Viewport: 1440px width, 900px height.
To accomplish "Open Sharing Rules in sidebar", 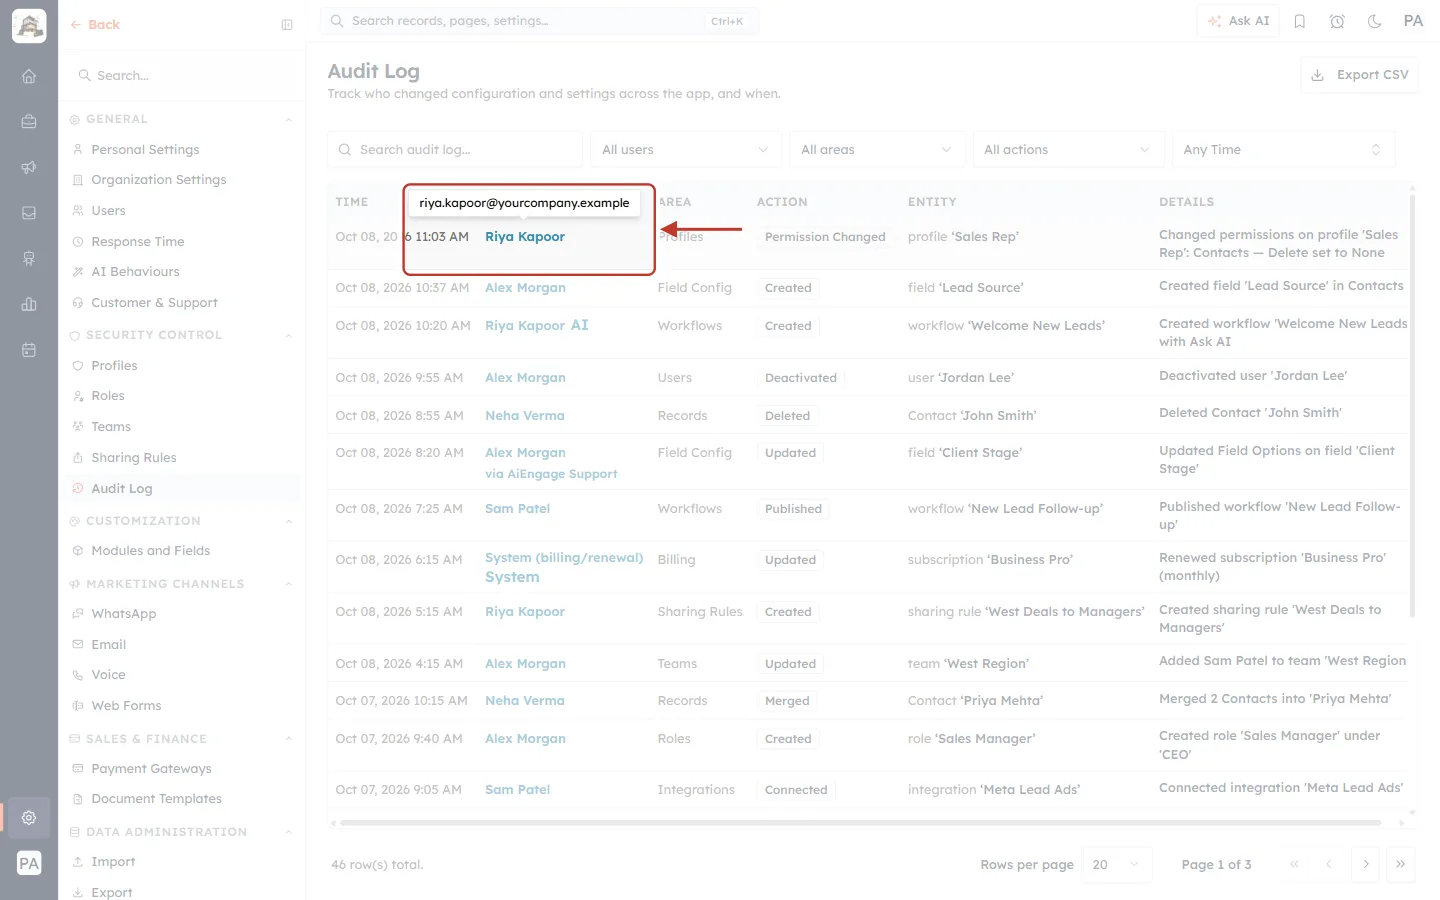I will [134, 458].
